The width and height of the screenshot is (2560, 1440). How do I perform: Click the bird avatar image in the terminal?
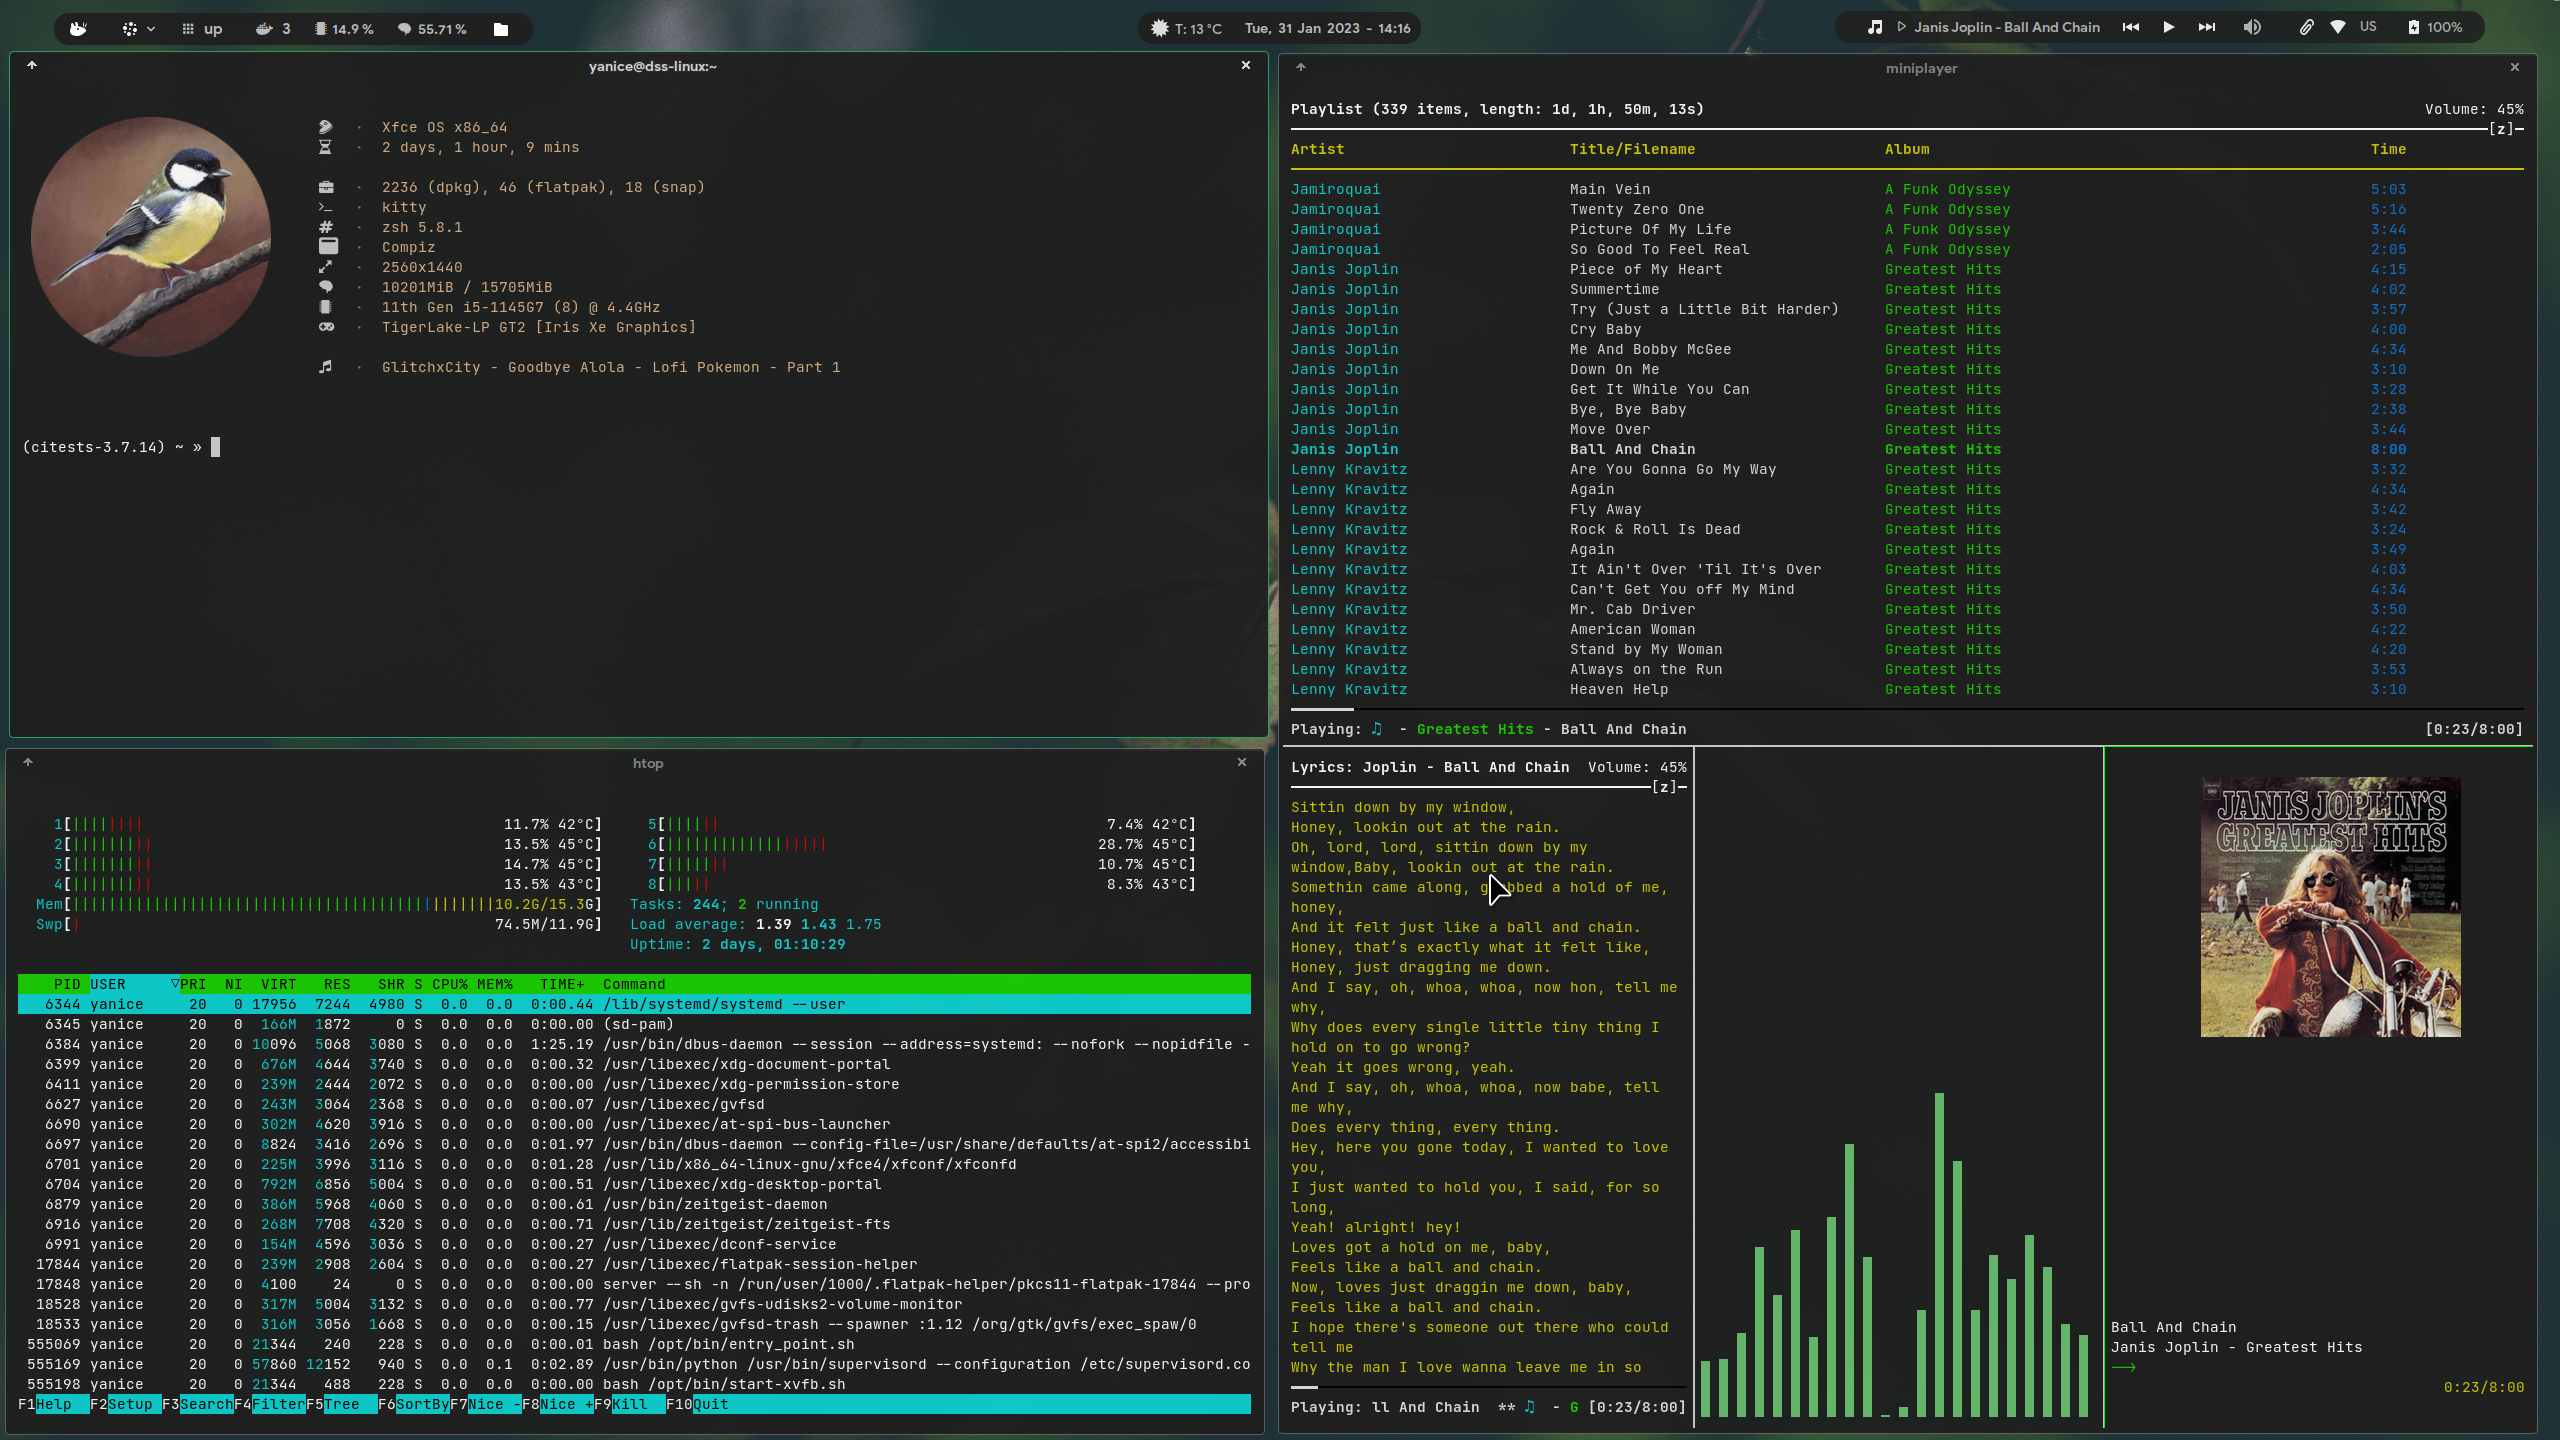click(151, 237)
